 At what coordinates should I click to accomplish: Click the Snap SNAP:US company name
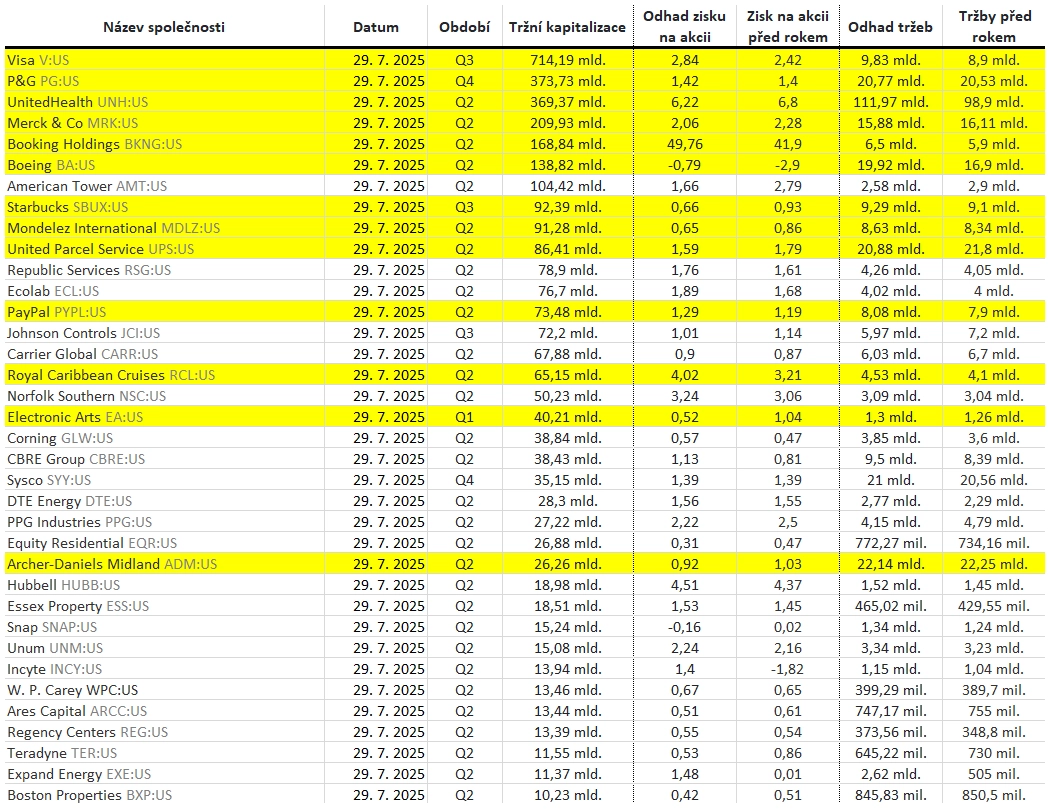click(x=52, y=627)
